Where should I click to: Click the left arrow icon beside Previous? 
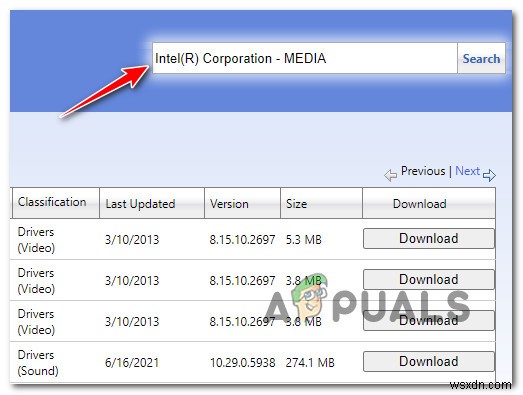pos(390,175)
